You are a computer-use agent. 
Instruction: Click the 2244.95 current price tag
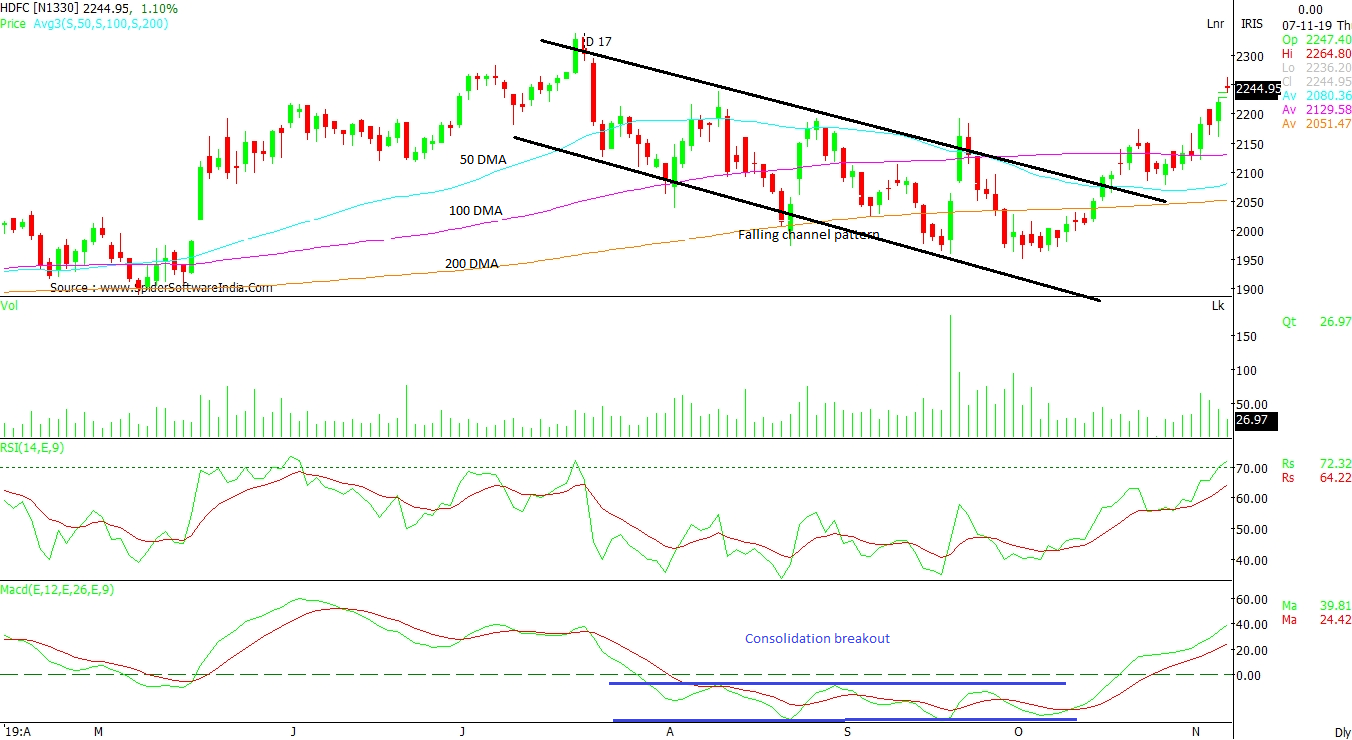point(1257,89)
